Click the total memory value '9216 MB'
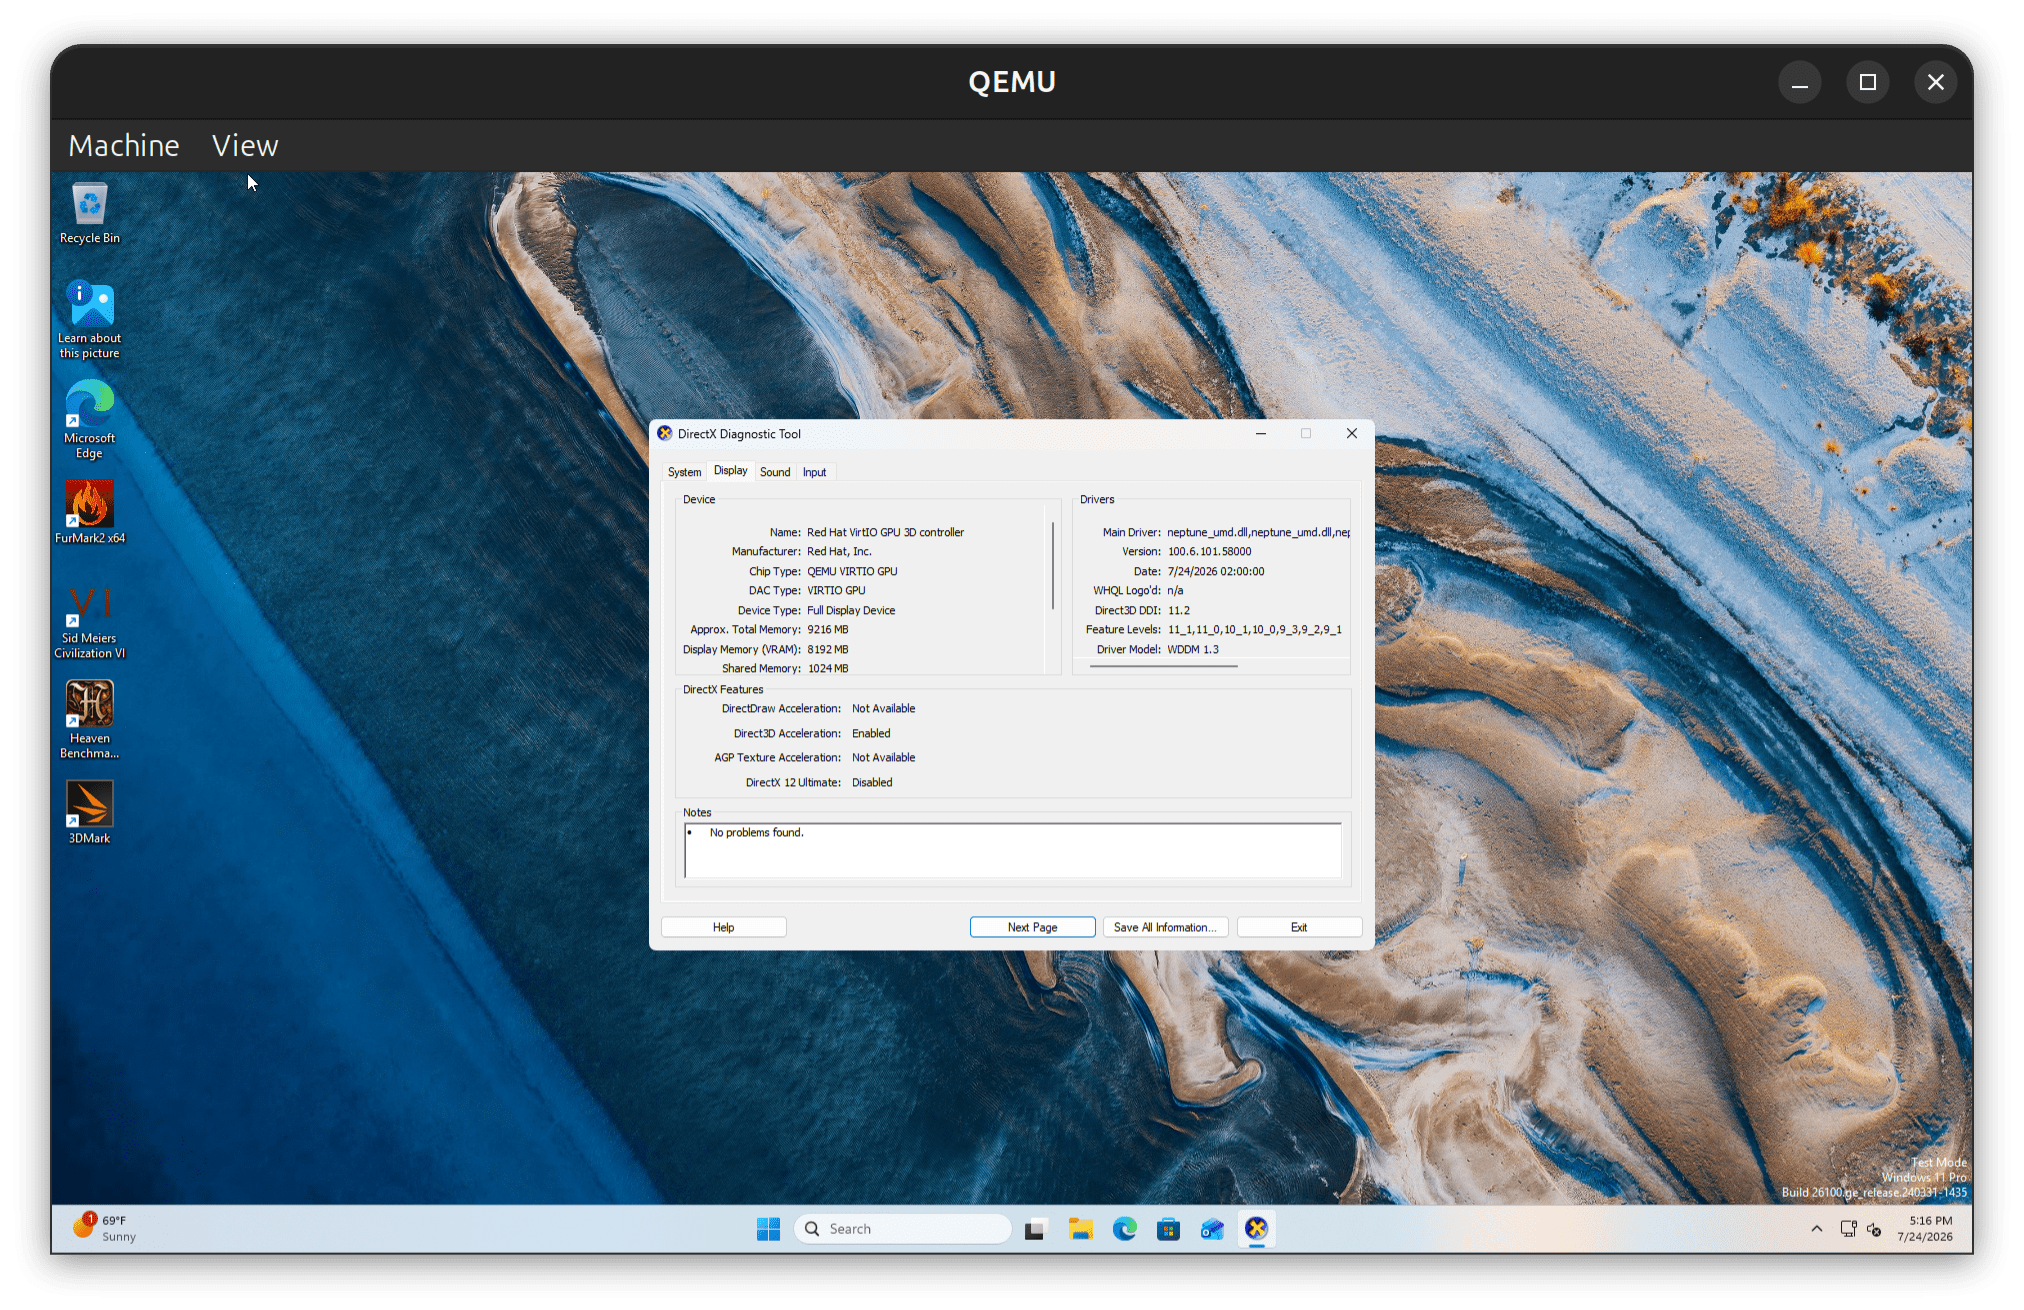 tap(827, 629)
